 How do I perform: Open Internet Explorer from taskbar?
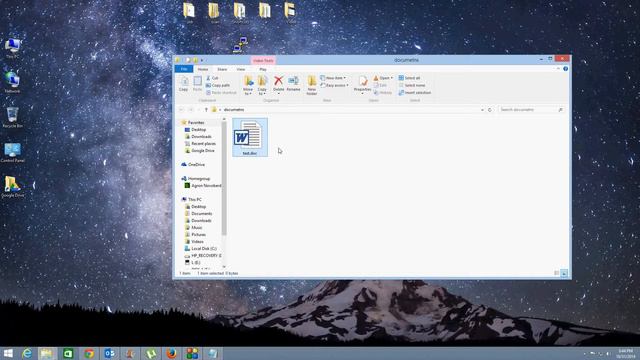click(27, 353)
